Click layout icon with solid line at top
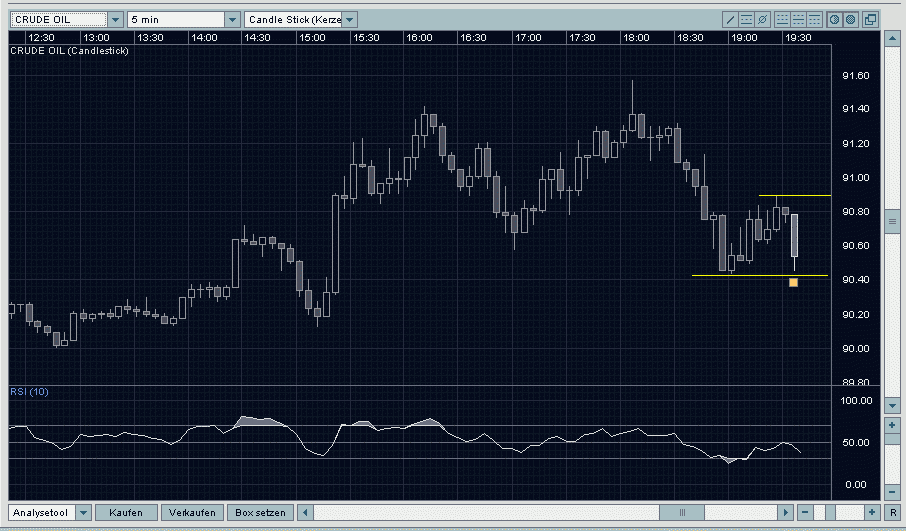 (x=815, y=20)
